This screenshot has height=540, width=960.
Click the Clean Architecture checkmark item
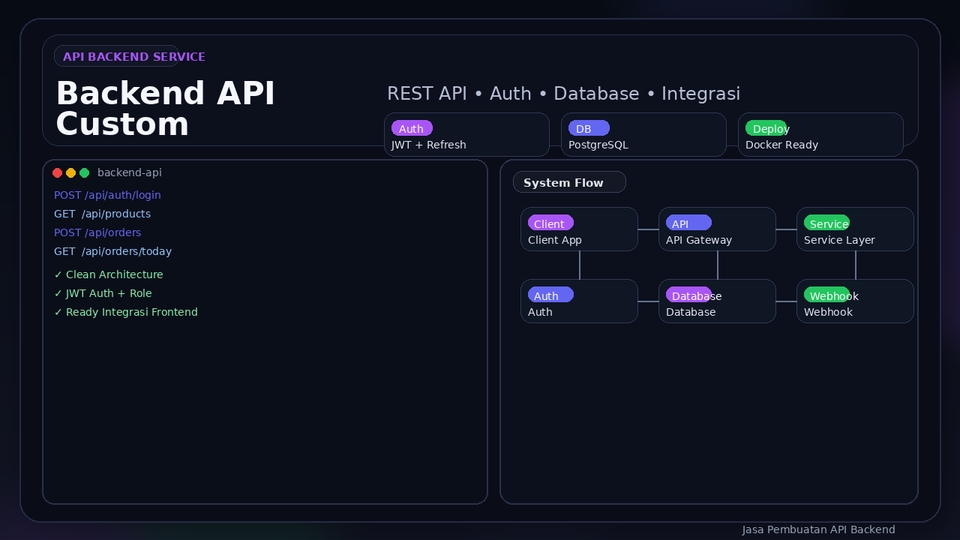click(108, 275)
